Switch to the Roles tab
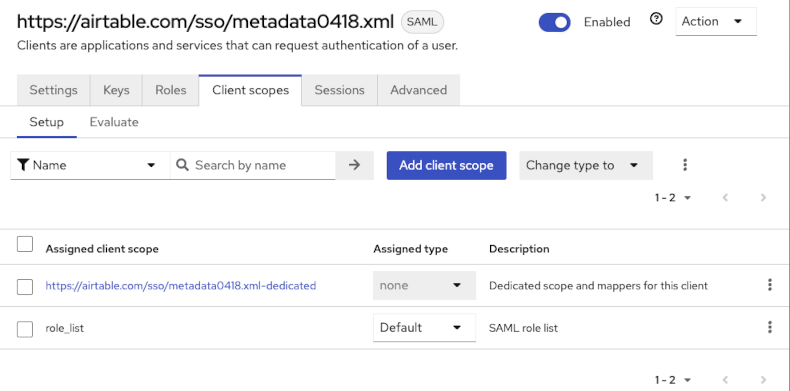Viewport: 790px width, 391px height. (171, 90)
